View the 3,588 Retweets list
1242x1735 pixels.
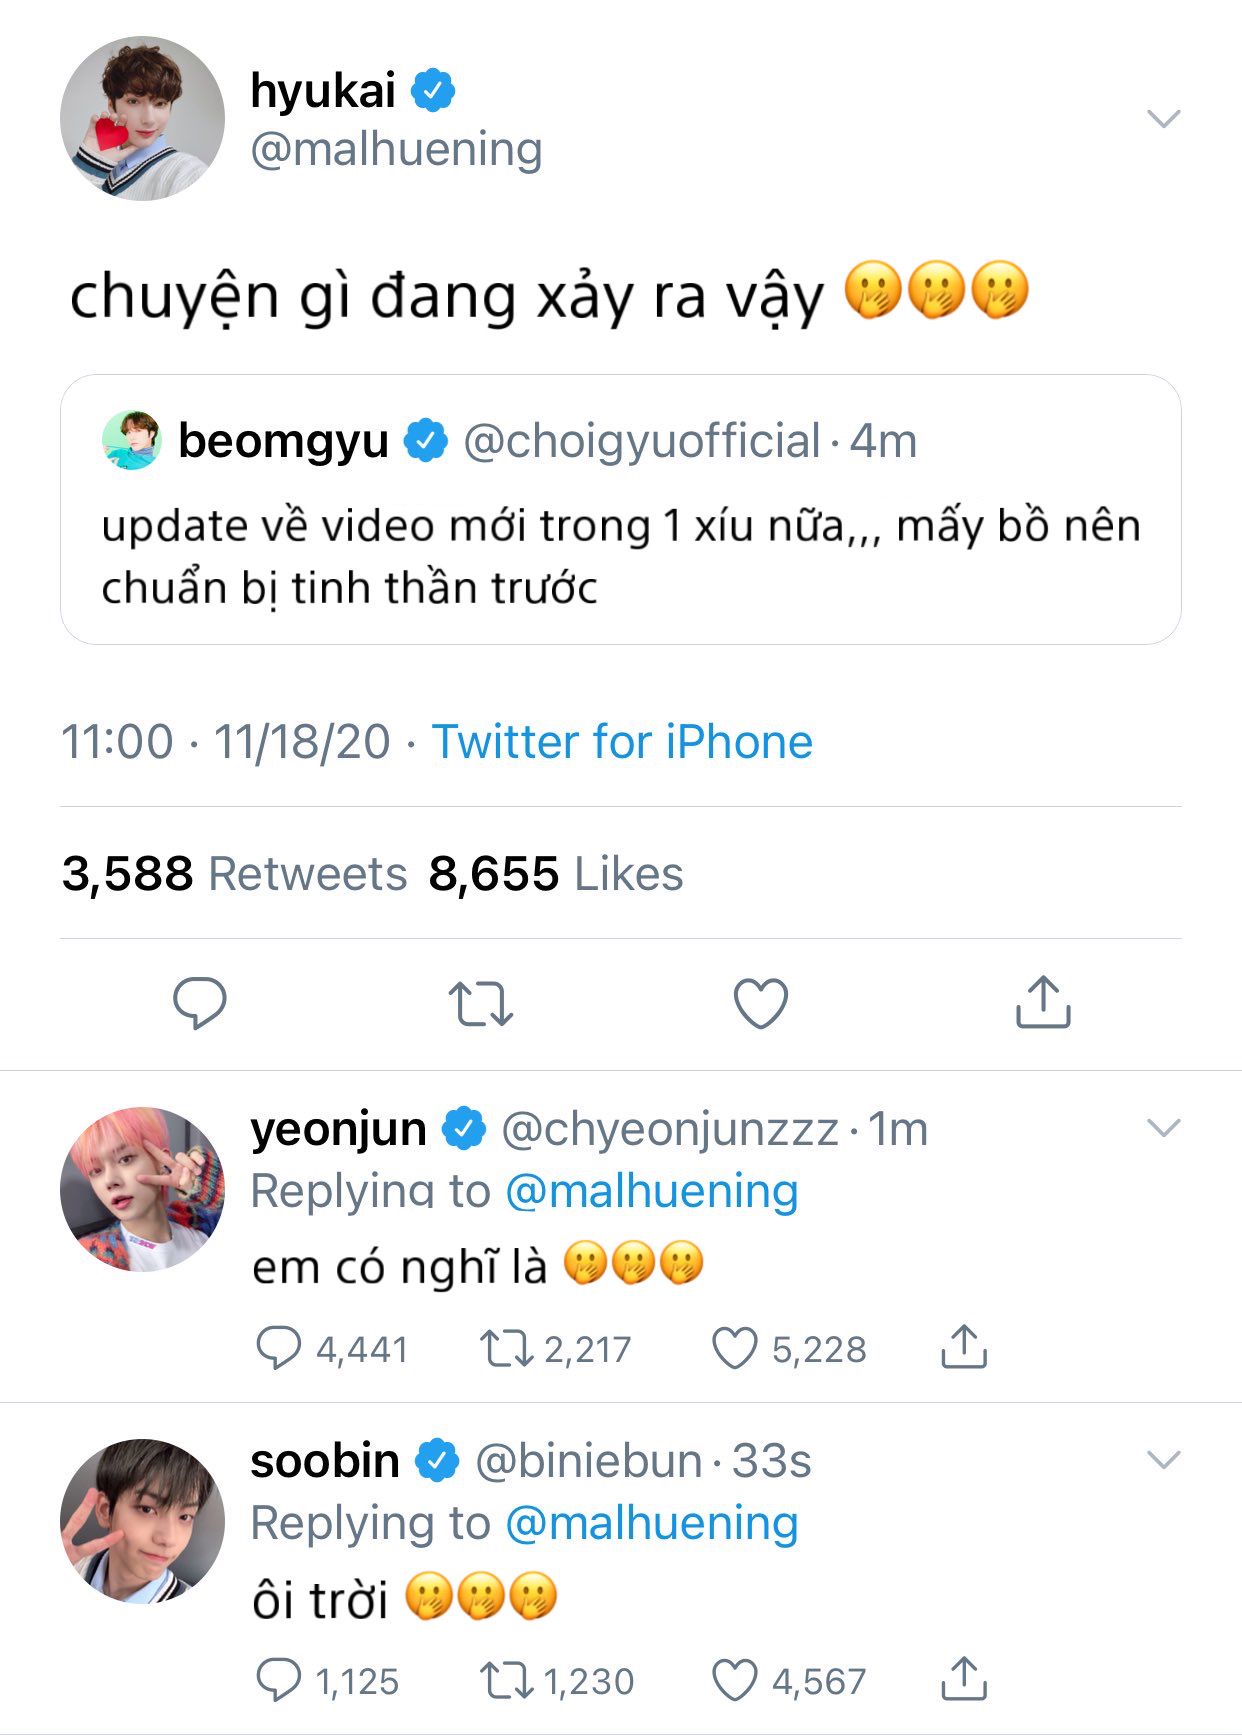(x=234, y=874)
